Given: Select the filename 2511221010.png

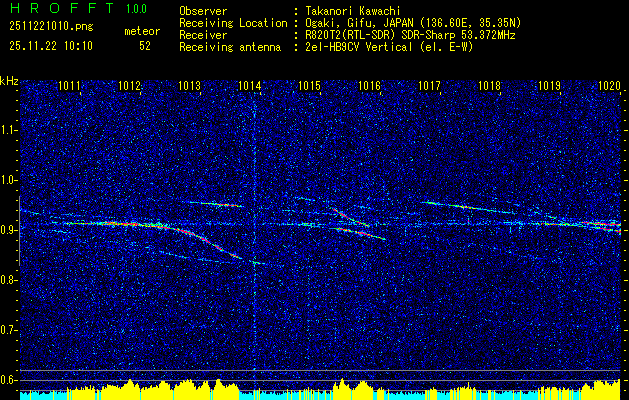Looking at the screenshot, I should [x=51, y=27].
